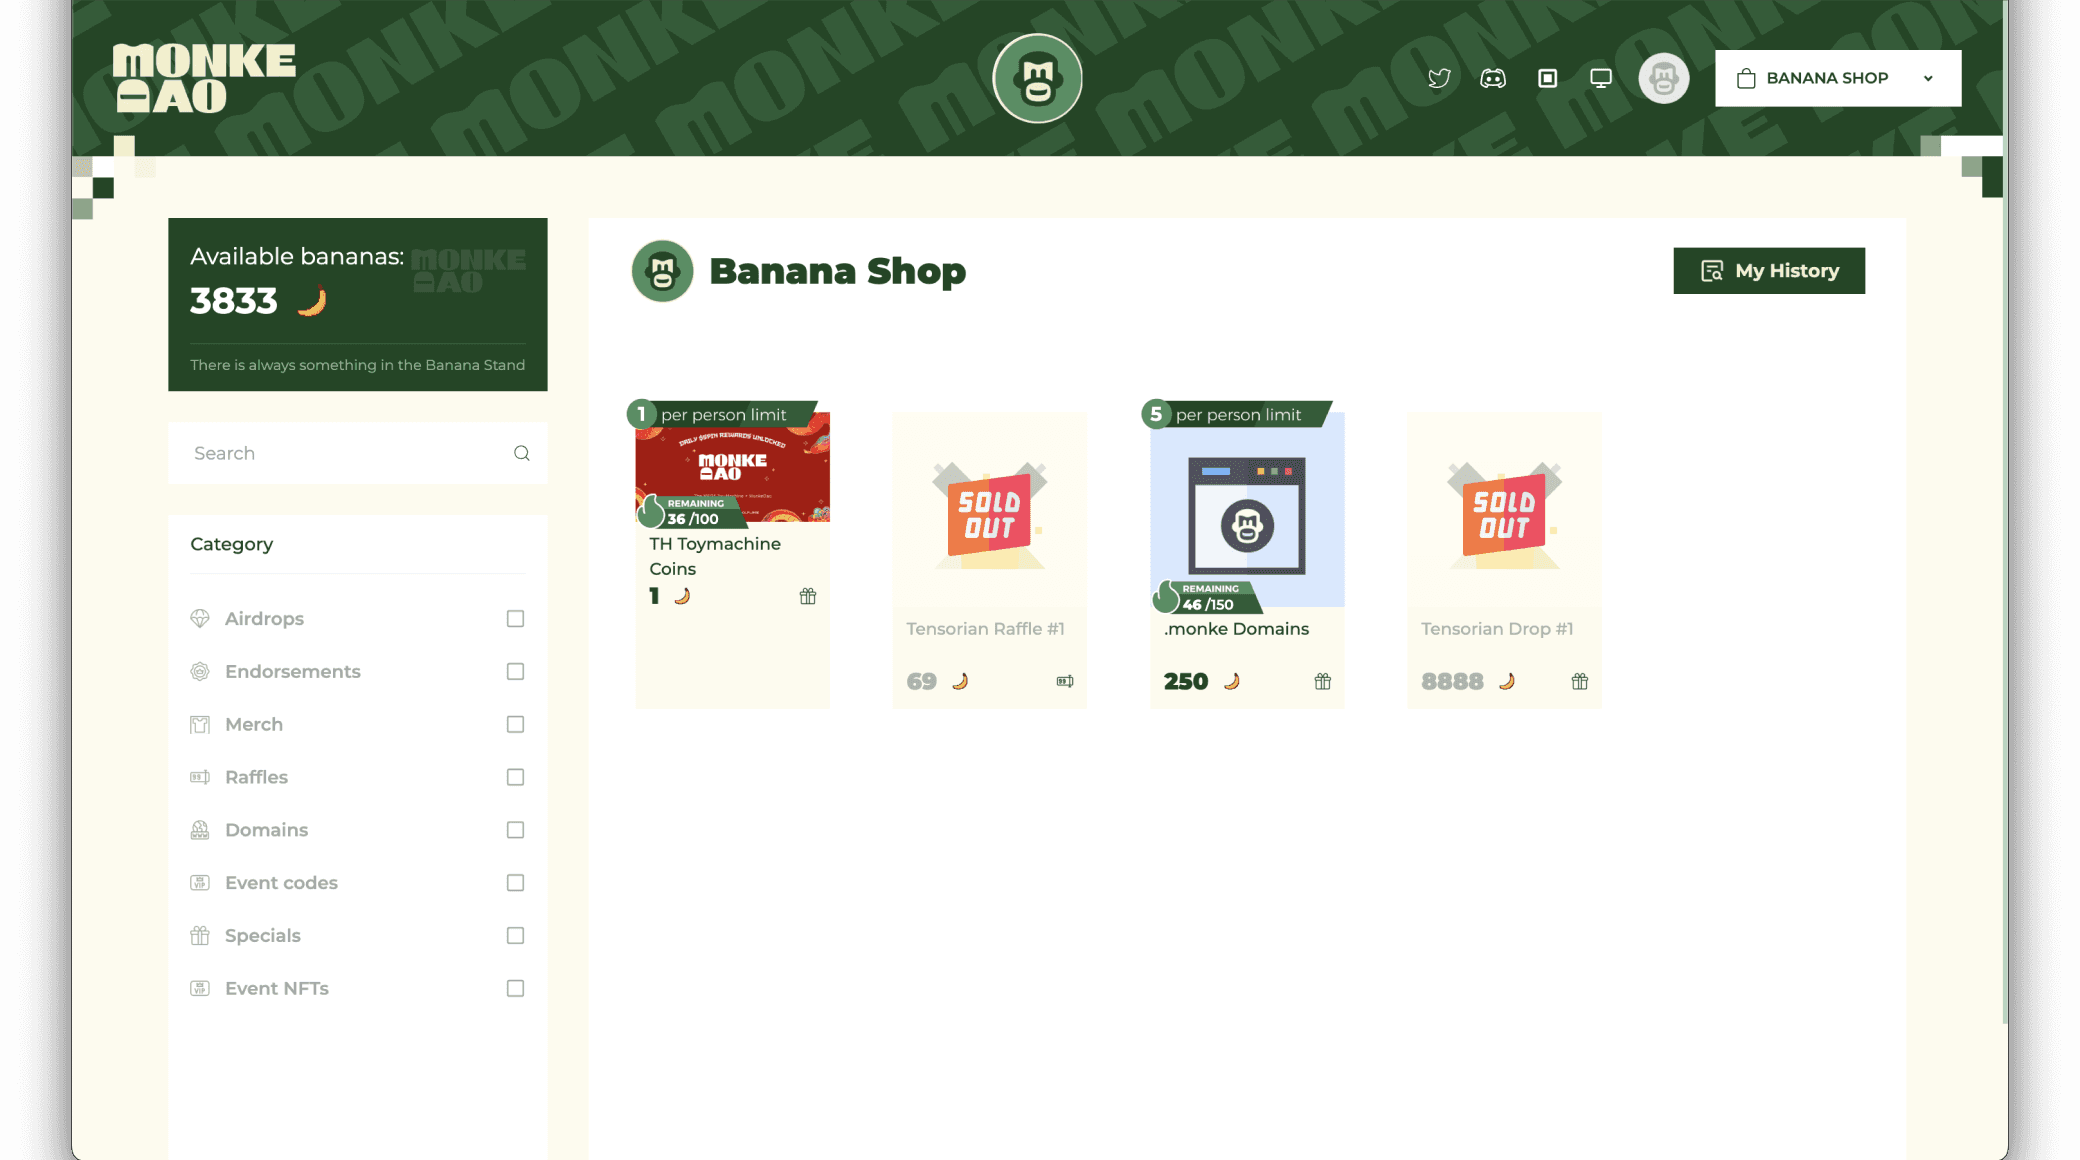Image resolution: width=2080 pixels, height=1160 pixels.
Task: Enable the Airdrops category checkbox
Action: tap(515, 619)
